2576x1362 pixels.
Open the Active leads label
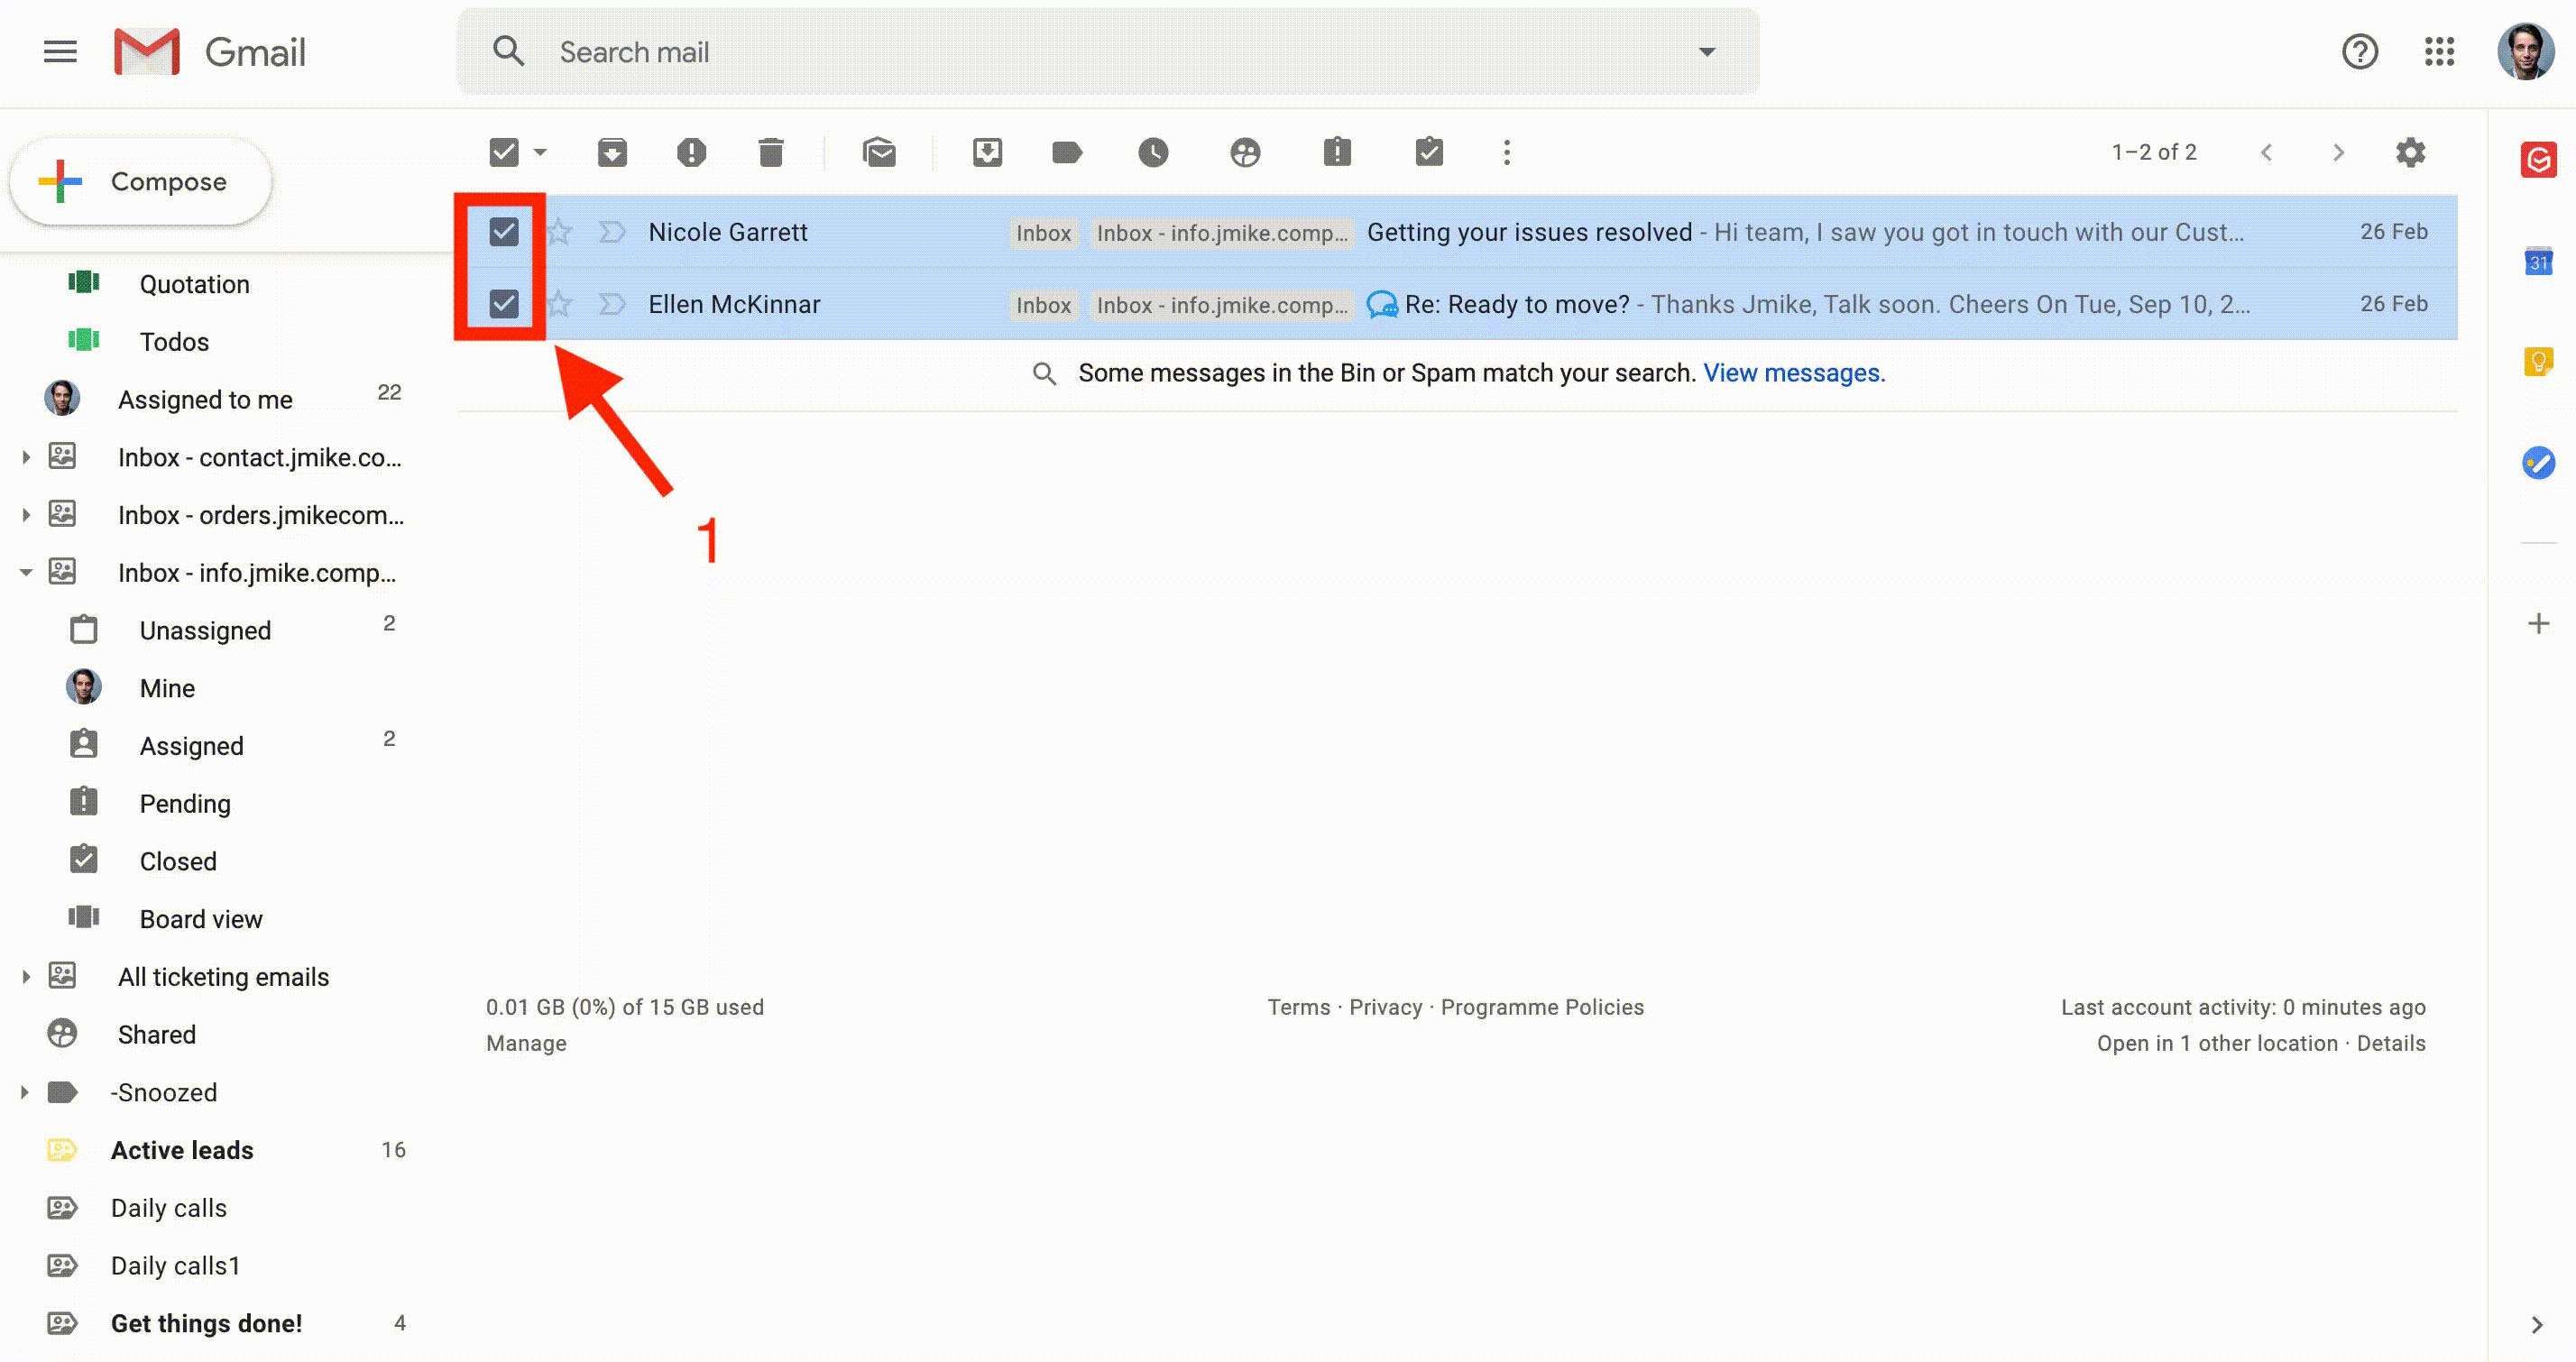pos(182,1151)
